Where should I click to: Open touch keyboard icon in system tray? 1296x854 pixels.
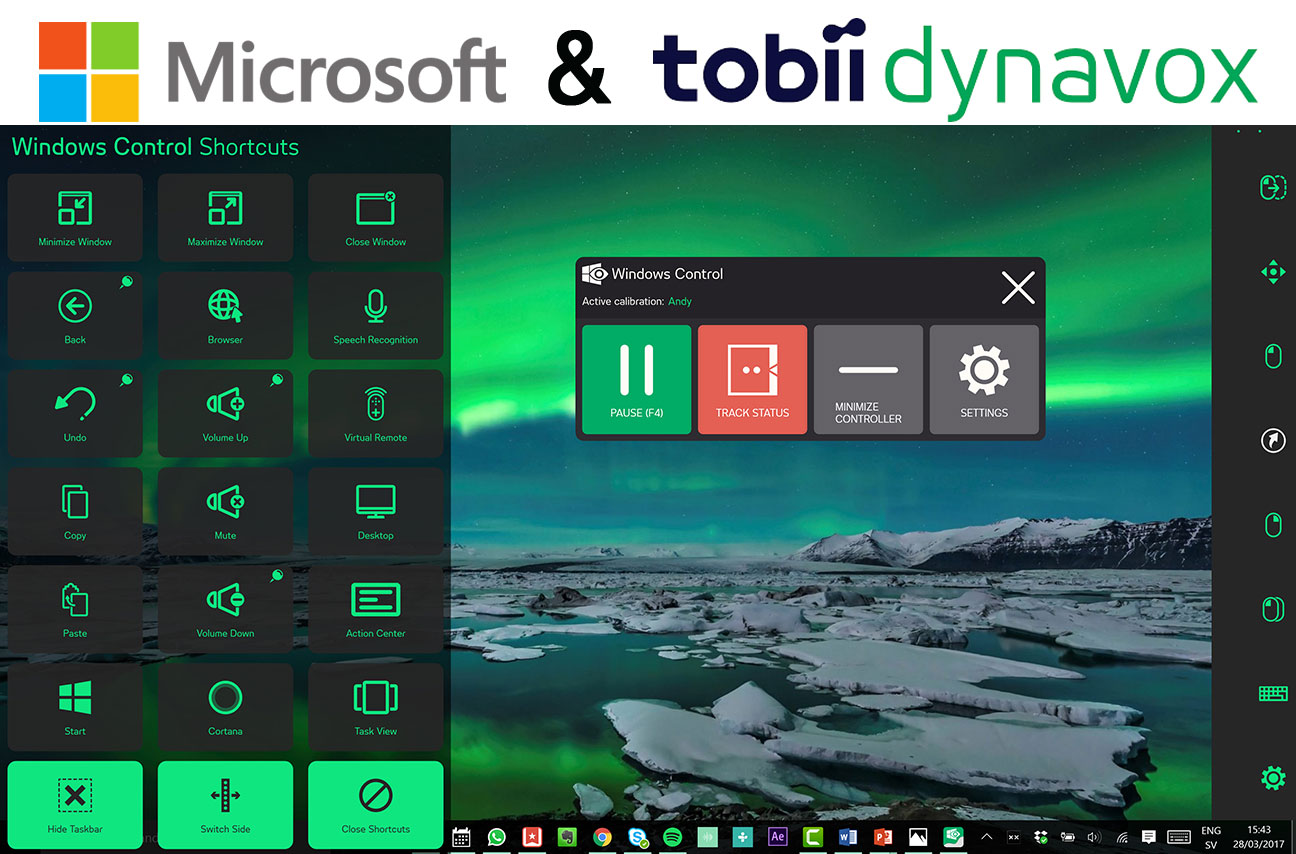click(x=1178, y=837)
